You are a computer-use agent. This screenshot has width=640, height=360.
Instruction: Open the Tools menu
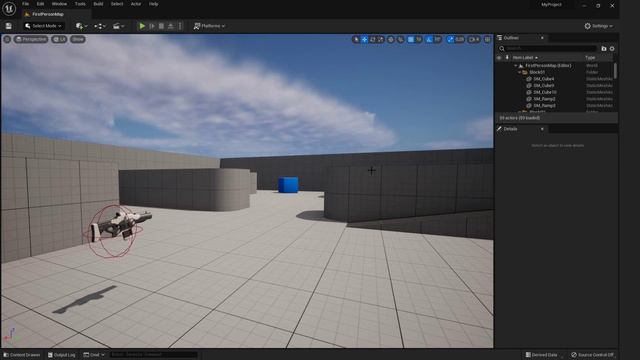coord(80,4)
